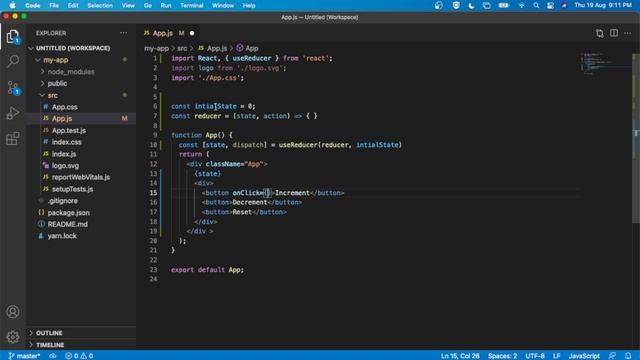Open the View menu
The image size is (640, 360).
point(128,5)
